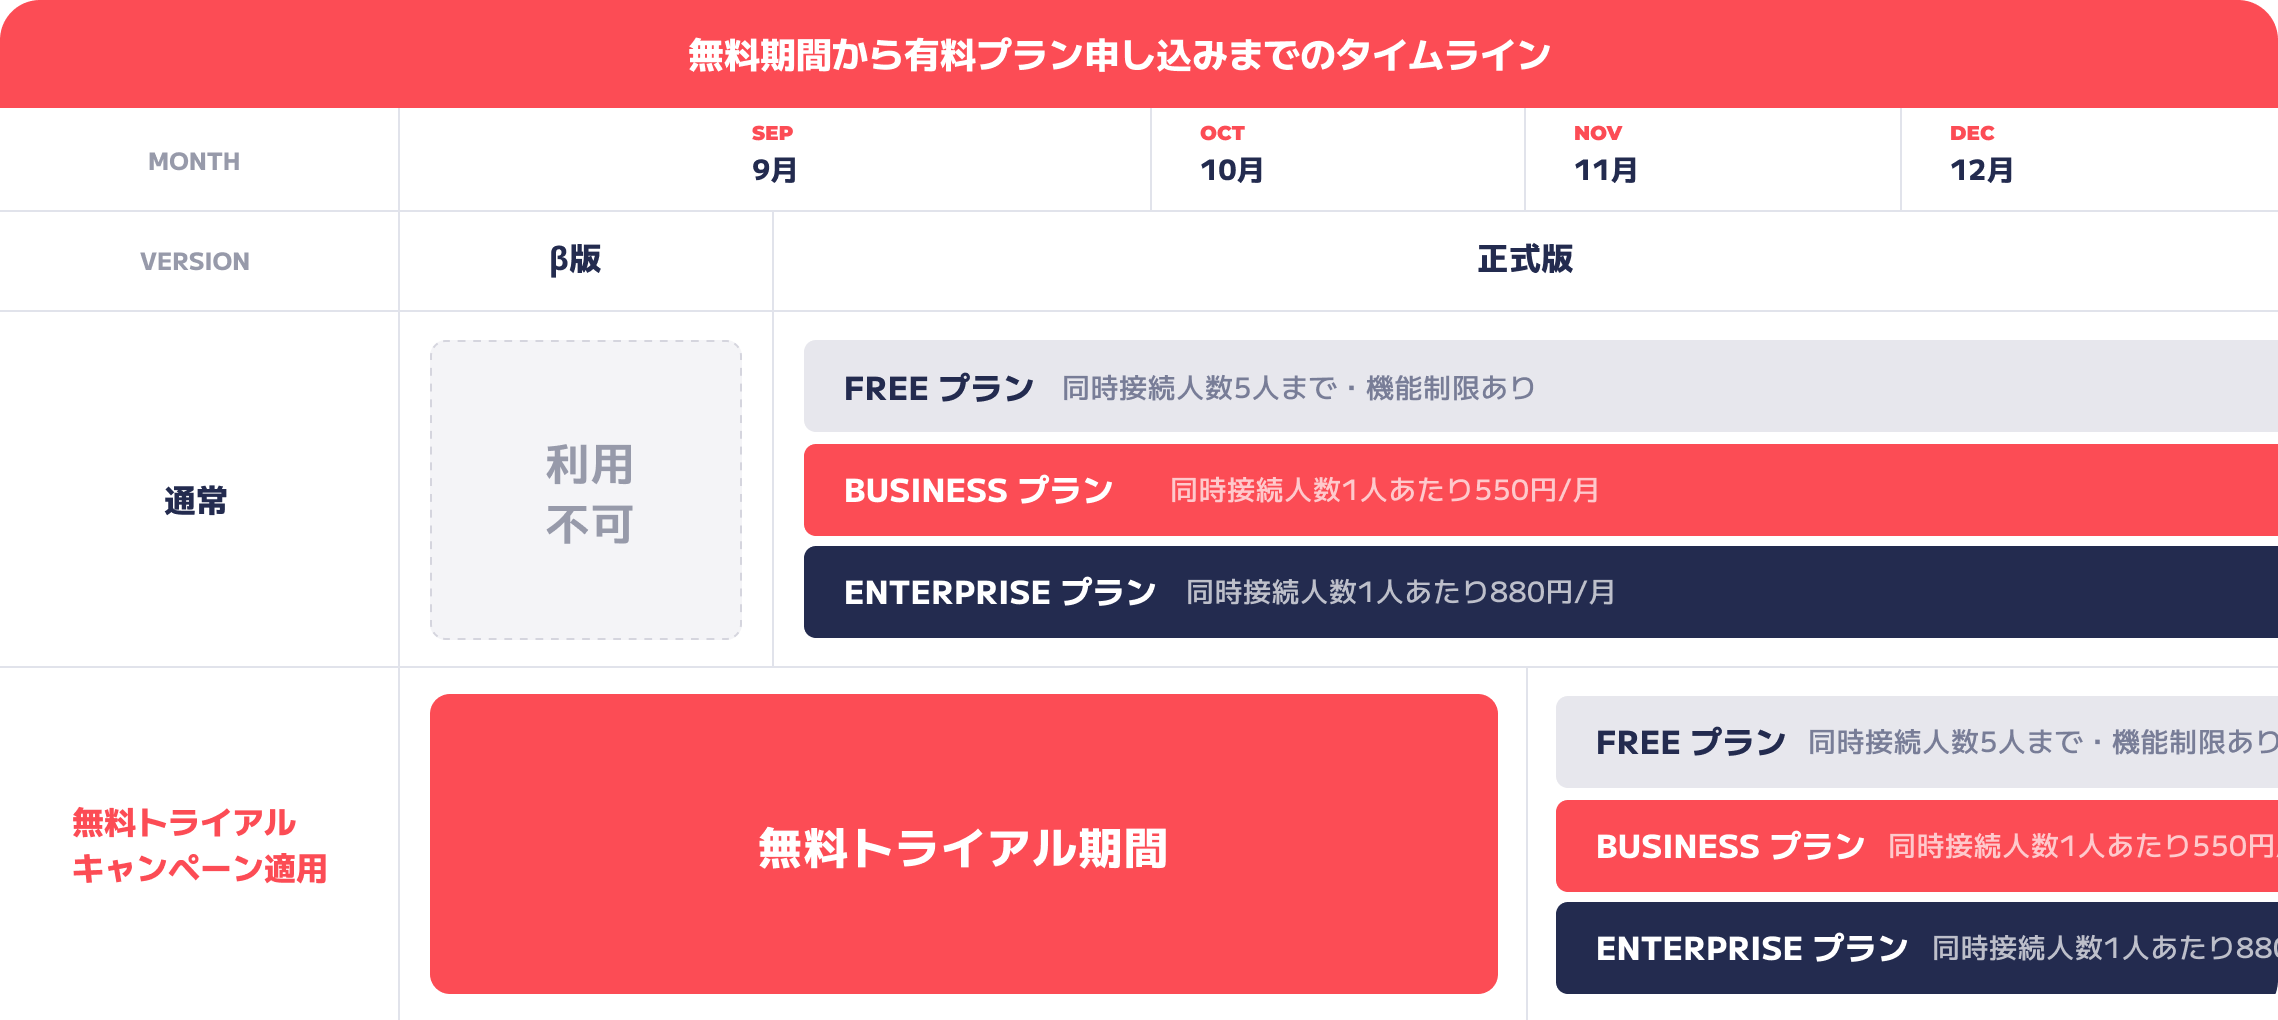
Task: Click the 無料トライアルキャンペーン適用 row label
Action: tap(198, 845)
